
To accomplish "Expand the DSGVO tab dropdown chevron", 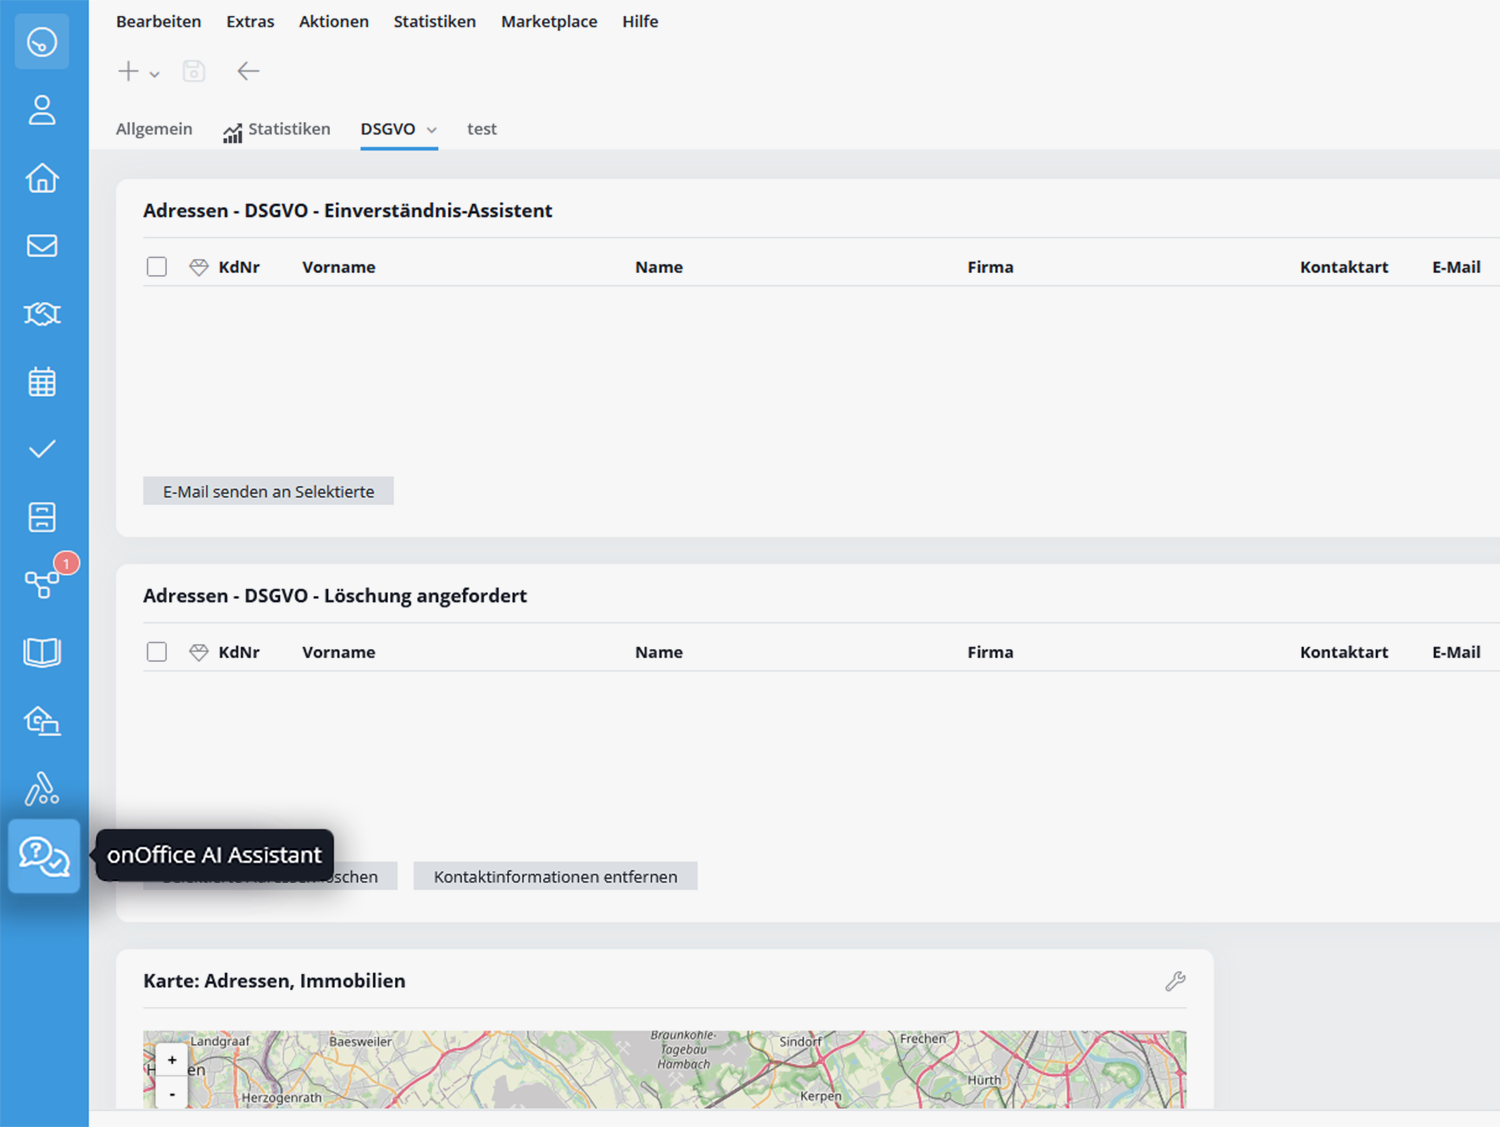I will coord(432,130).
